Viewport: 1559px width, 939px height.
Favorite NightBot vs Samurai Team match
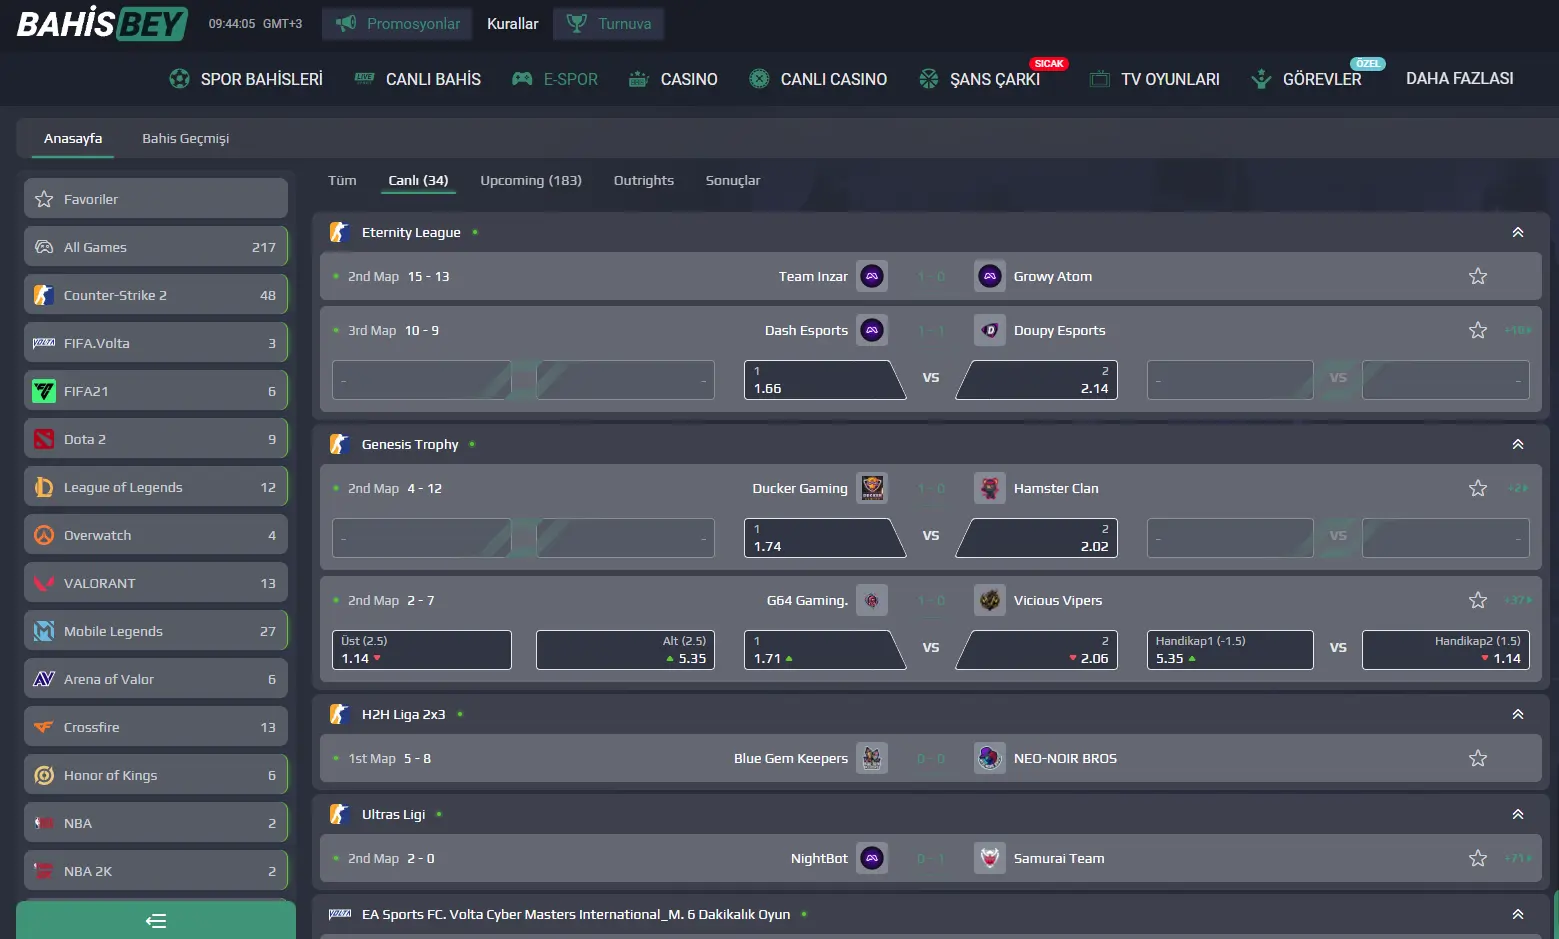pyautogui.click(x=1478, y=858)
